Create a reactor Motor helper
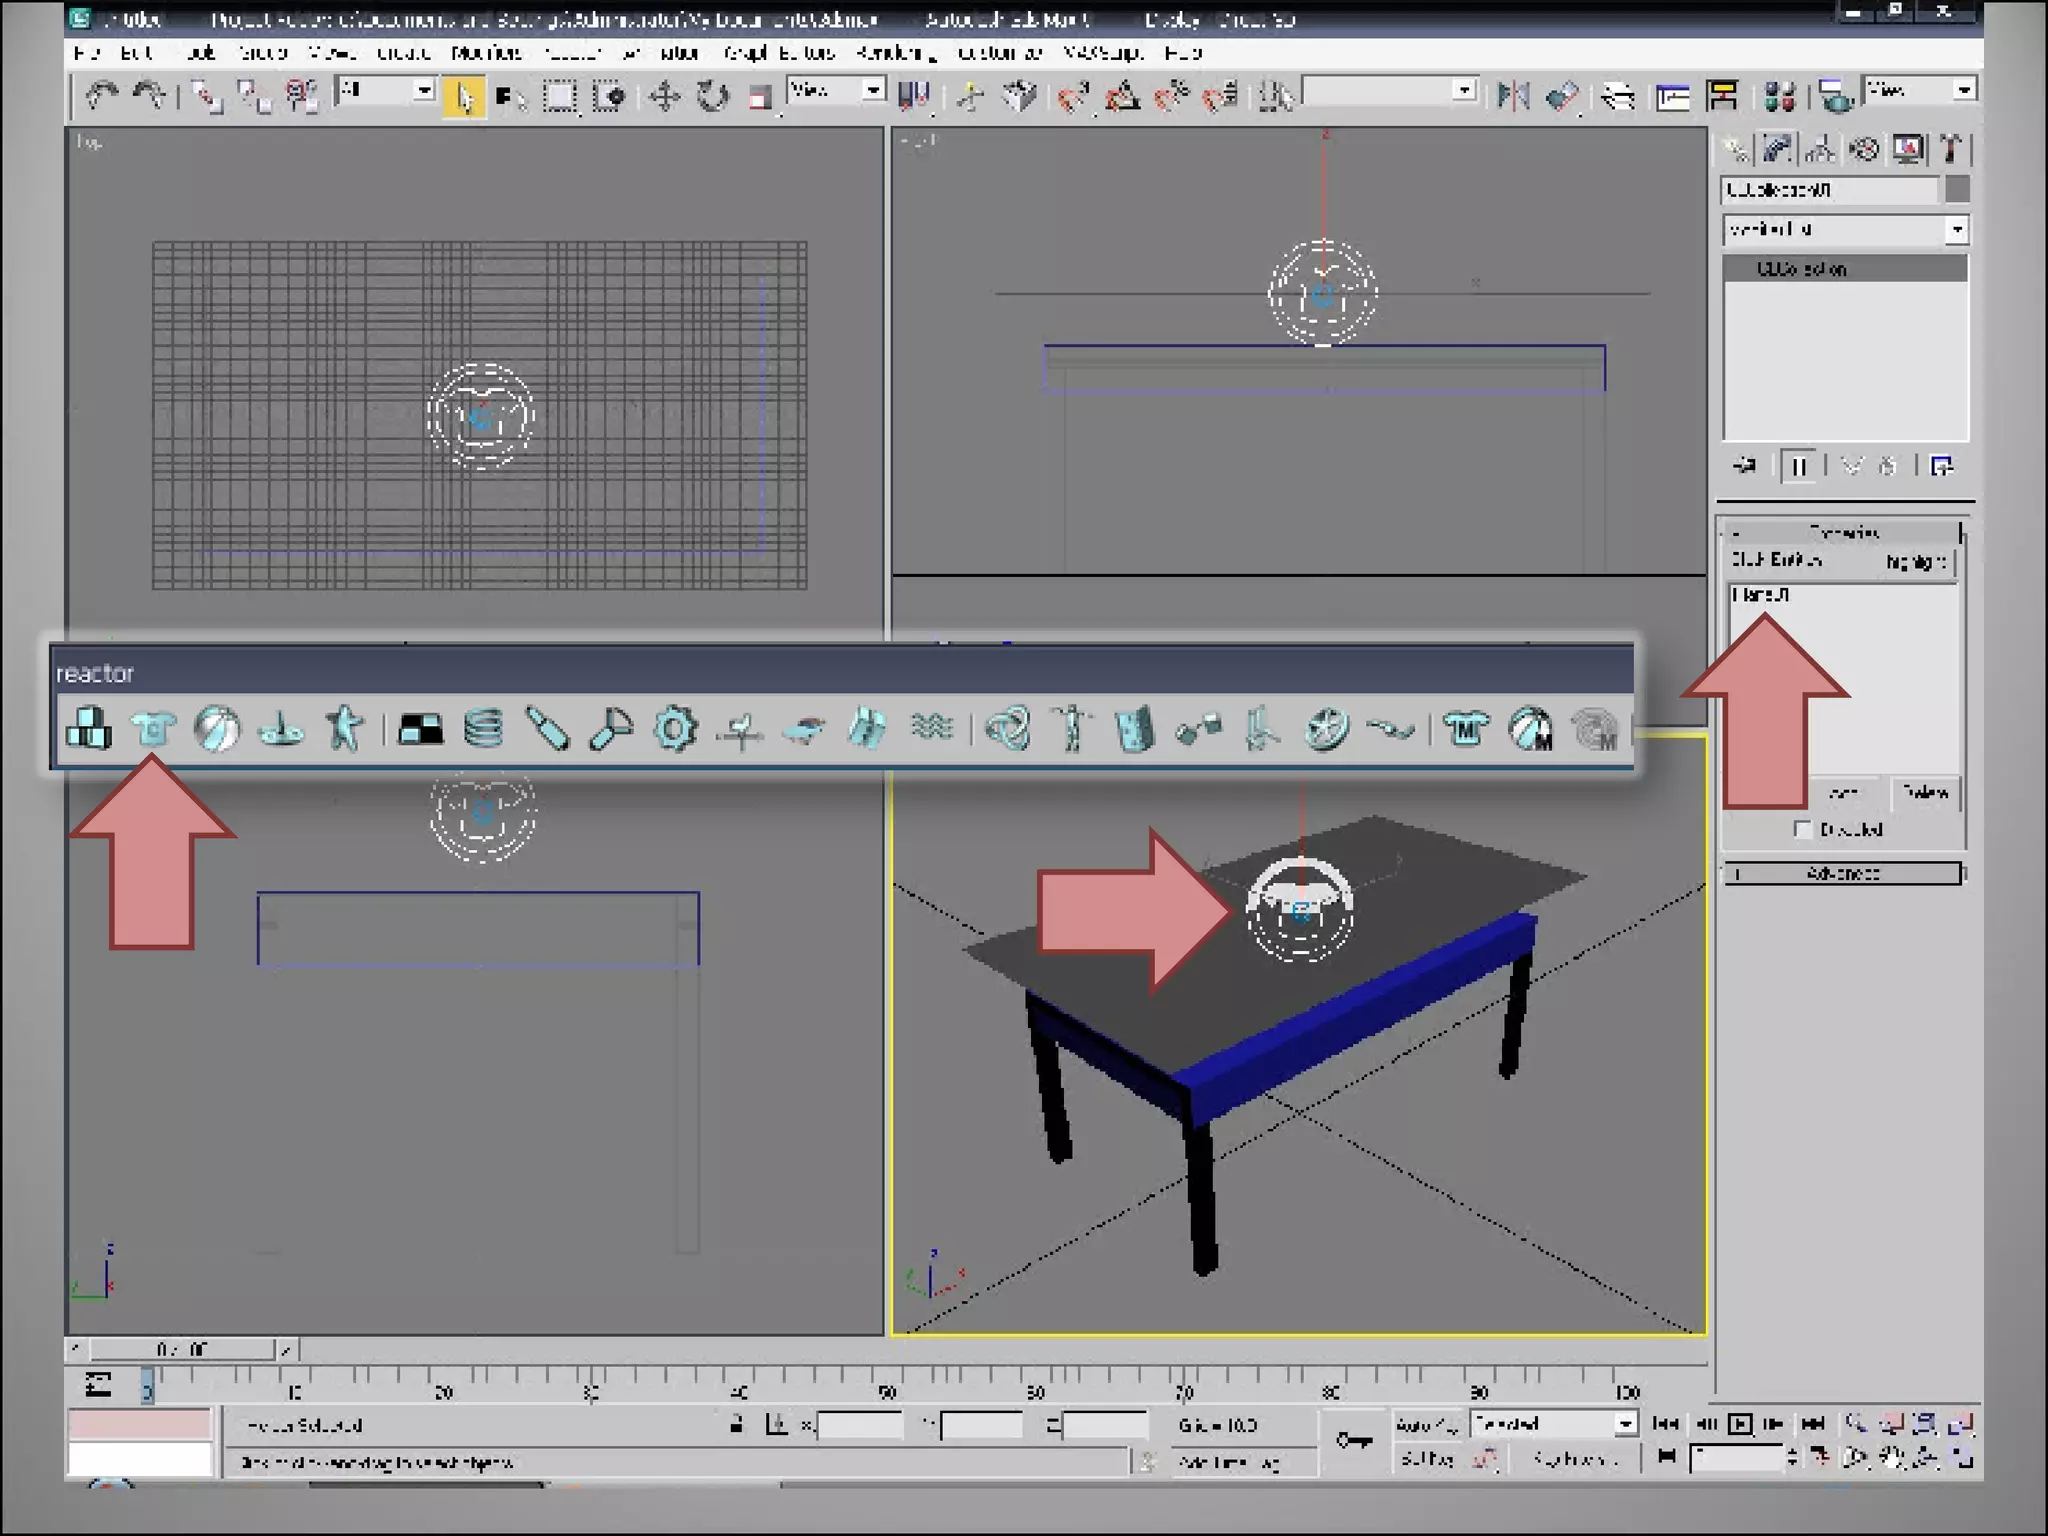This screenshot has height=1536, width=2048. pyautogui.click(x=676, y=728)
